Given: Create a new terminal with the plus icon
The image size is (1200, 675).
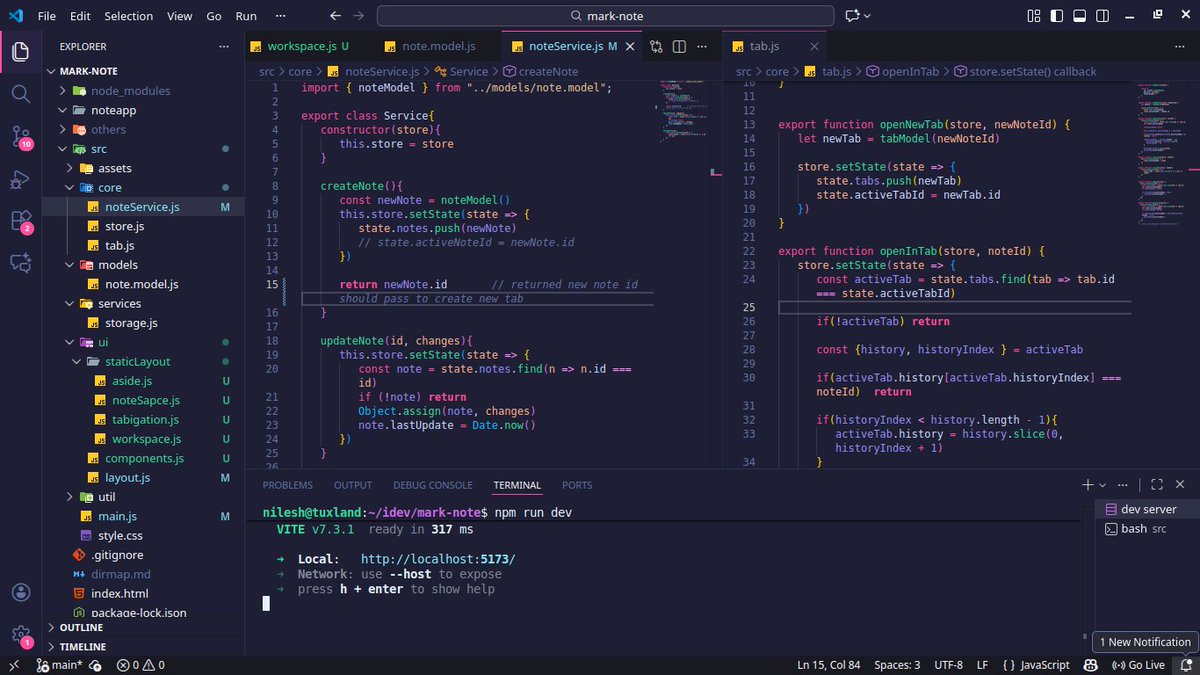Looking at the screenshot, I should (1087, 485).
